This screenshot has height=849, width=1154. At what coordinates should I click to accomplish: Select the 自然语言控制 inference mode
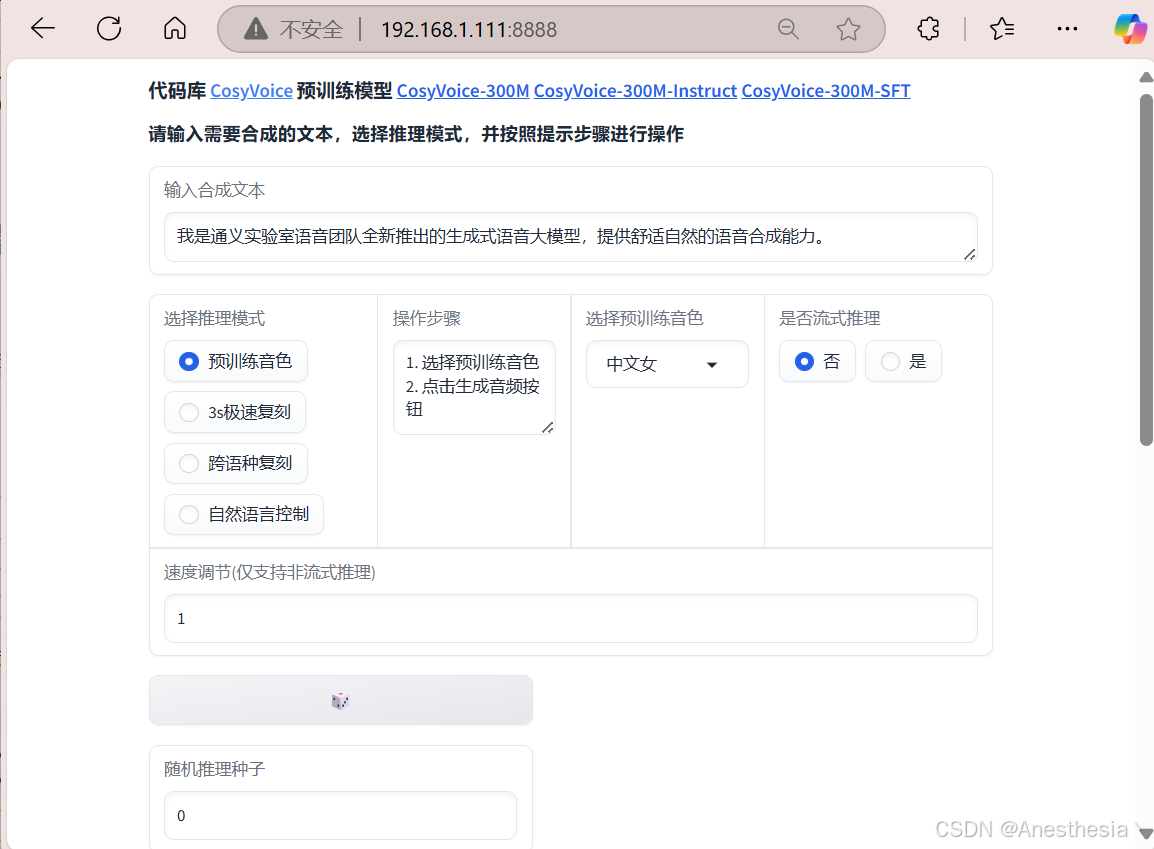[x=244, y=514]
